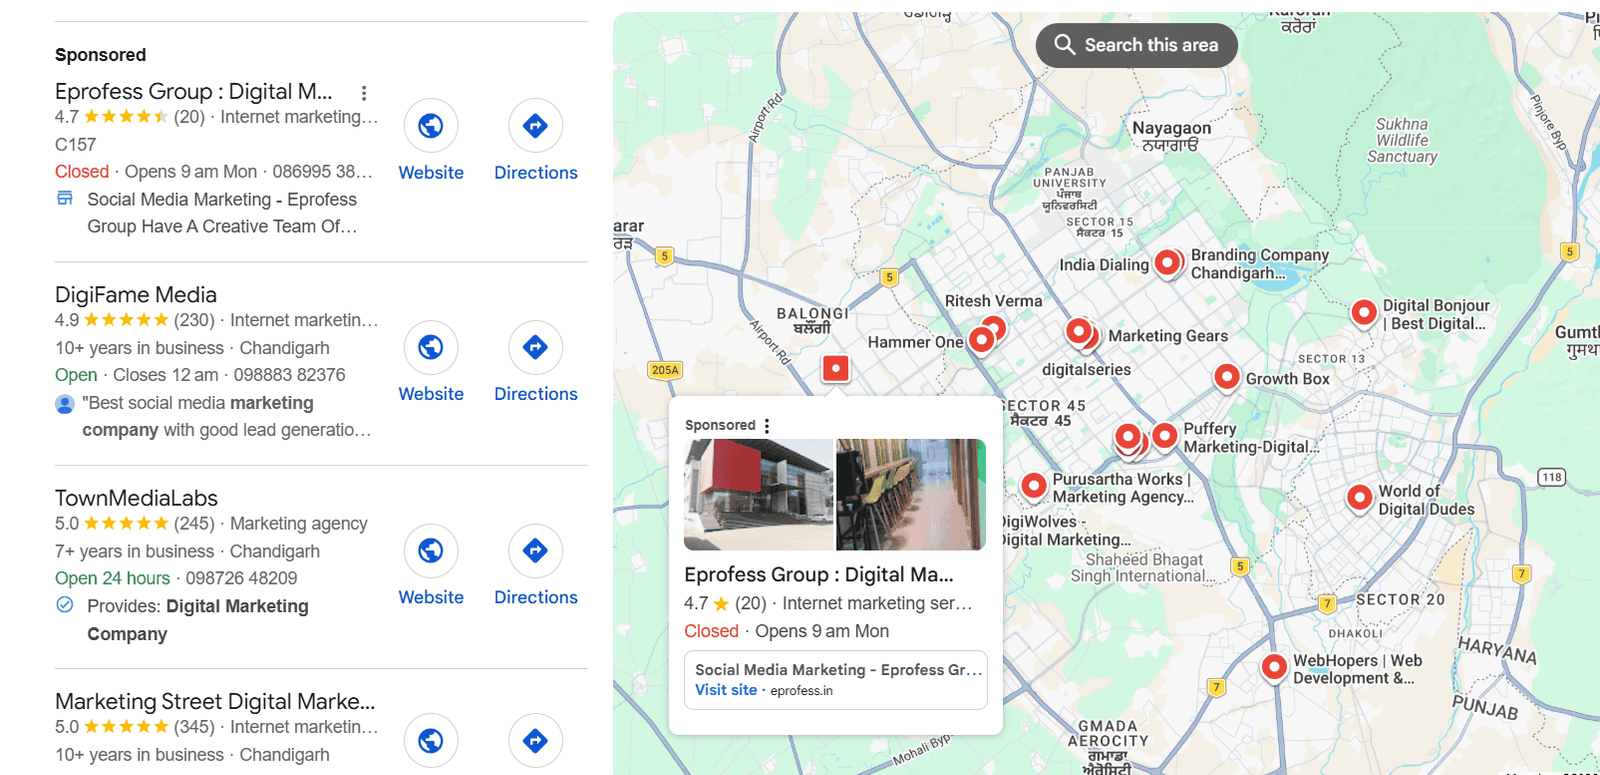The height and width of the screenshot is (775, 1600).
Task: View Eprofess building exterior photo
Action: point(758,494)
